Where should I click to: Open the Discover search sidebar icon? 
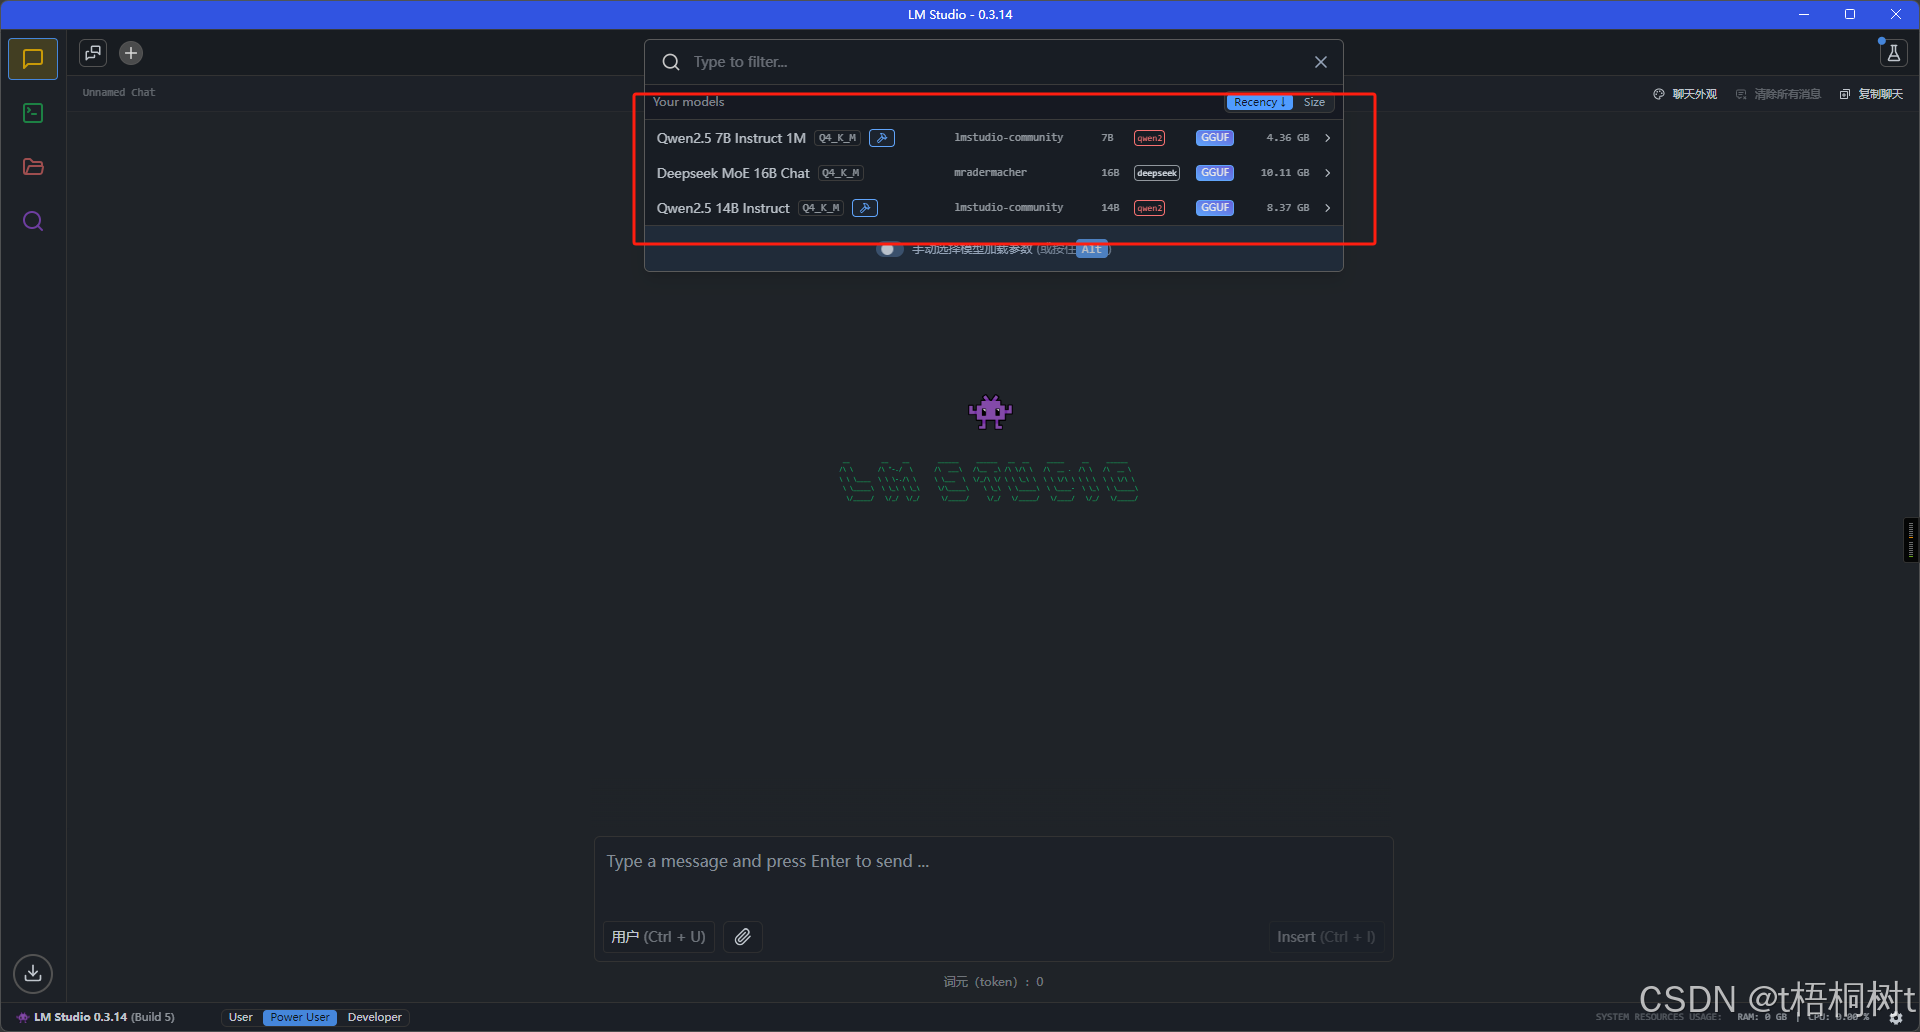33,221
